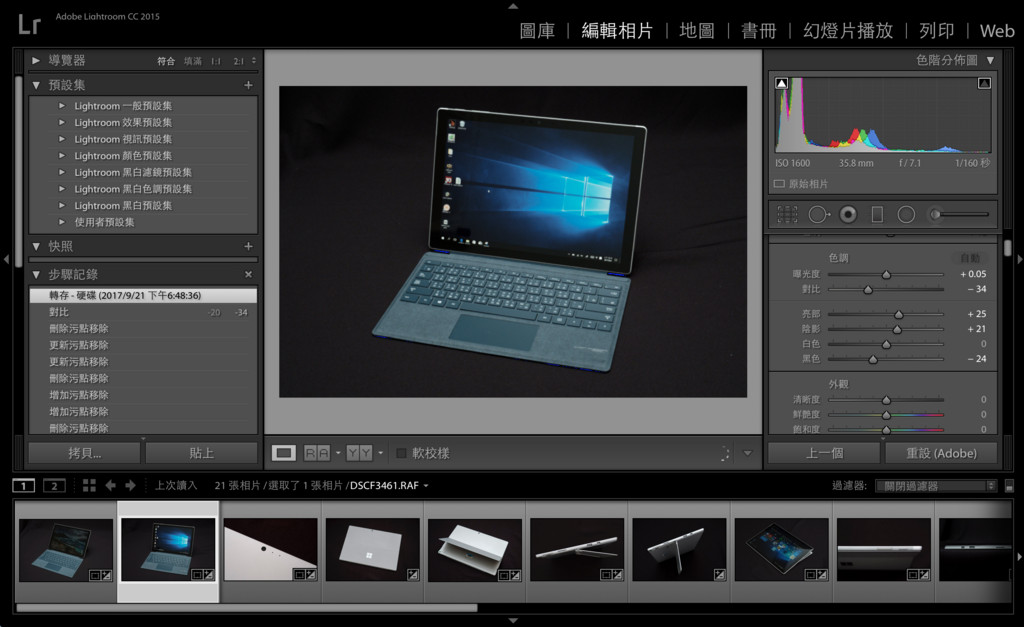Add a new snapshot with plus icon
Image resolution: width=1024 pixels, height=627 pixels.
(x=248, y=246)
